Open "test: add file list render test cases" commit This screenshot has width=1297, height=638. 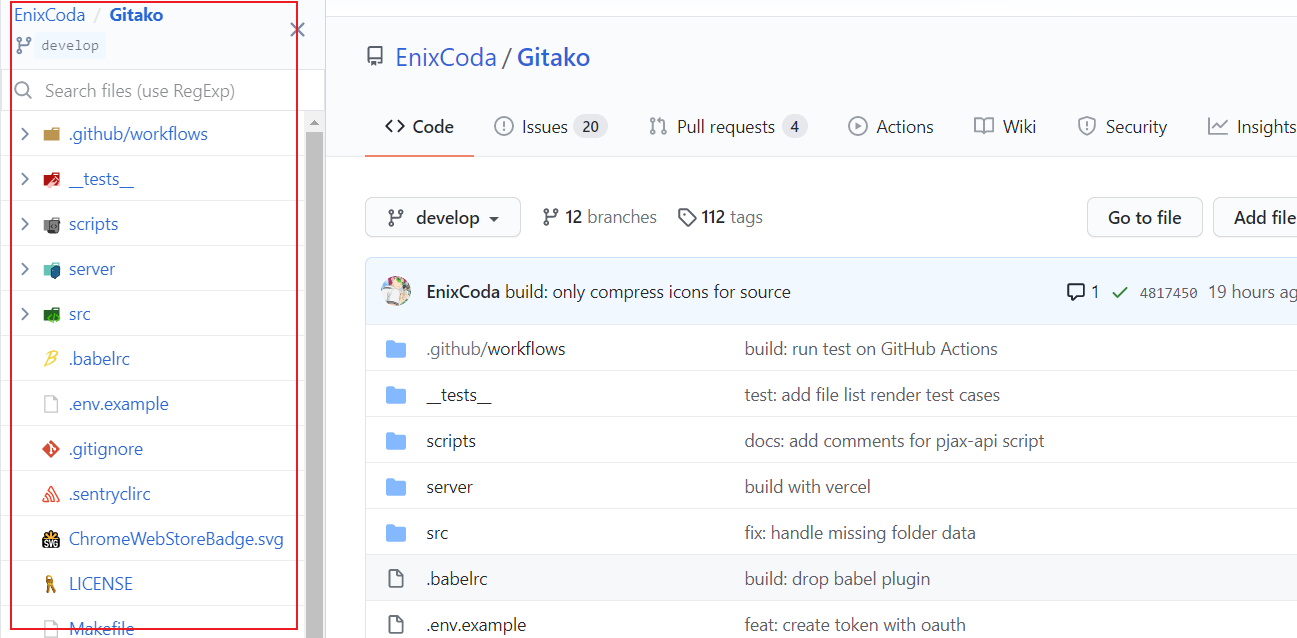coord(872,395)
